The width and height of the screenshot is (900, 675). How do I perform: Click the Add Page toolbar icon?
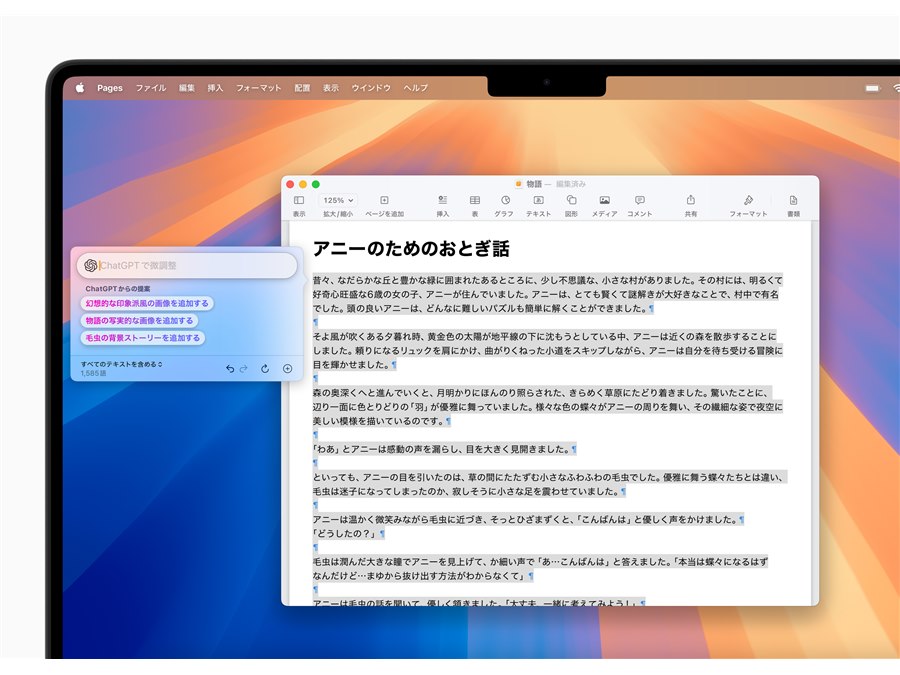[384, 200]
